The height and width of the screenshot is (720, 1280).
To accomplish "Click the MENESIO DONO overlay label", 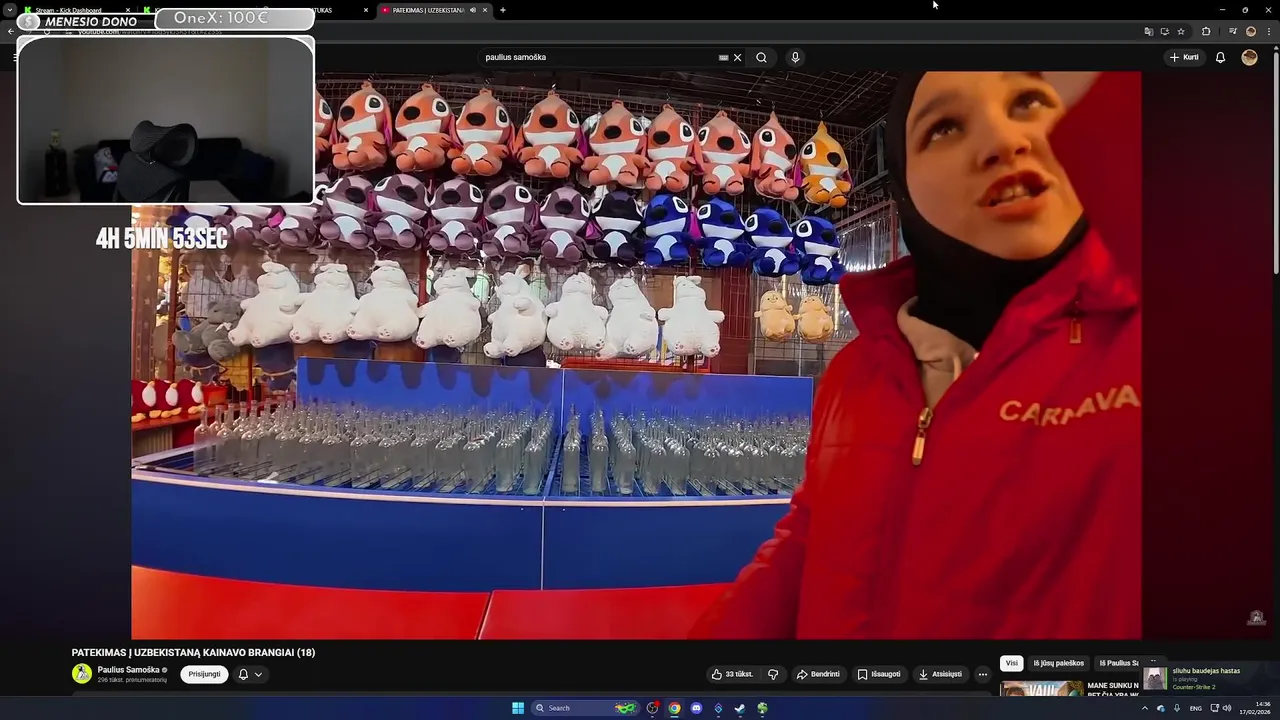I will (91, 21).
